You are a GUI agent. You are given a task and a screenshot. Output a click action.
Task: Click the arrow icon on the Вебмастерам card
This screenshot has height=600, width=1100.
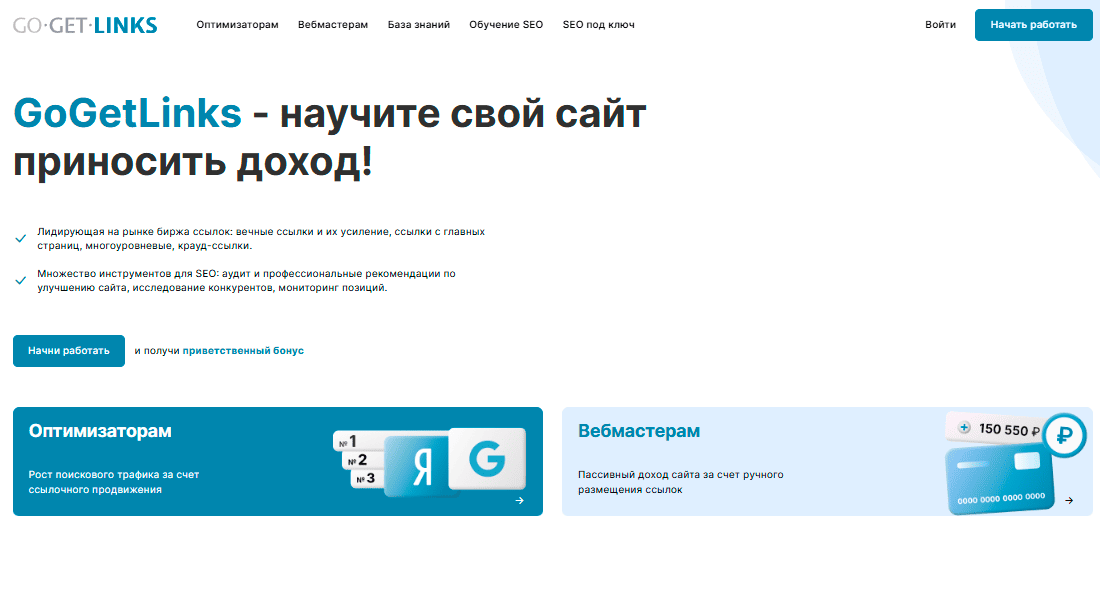point(1068,500)
